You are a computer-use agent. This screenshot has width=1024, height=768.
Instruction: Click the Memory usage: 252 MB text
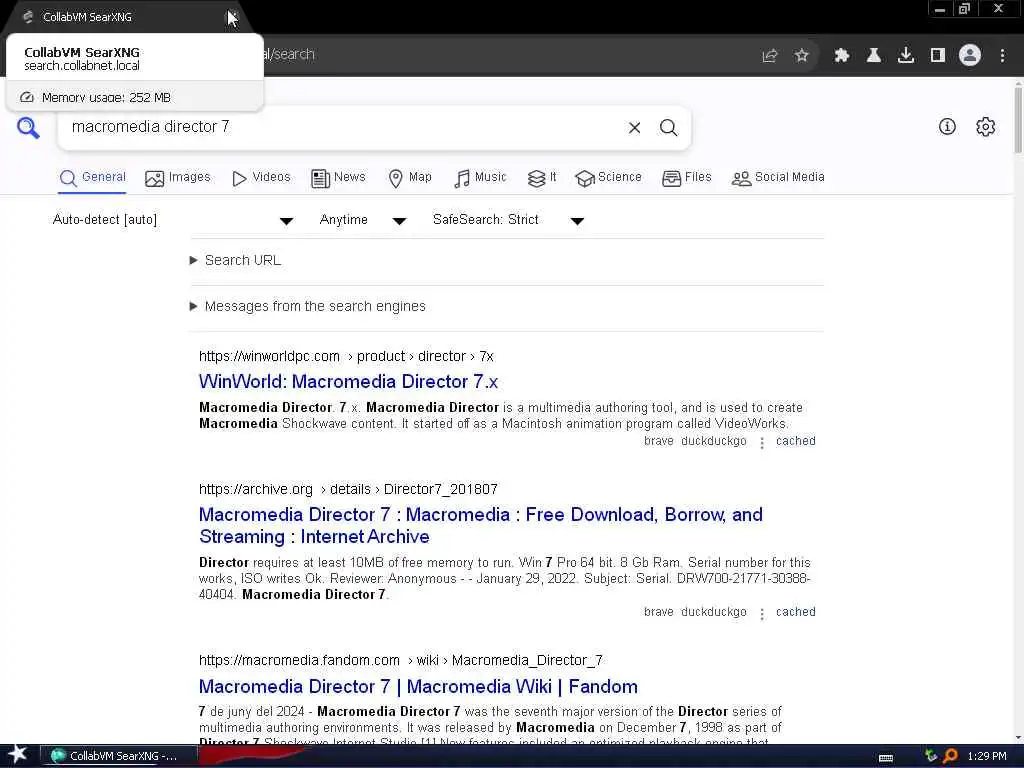106,97
